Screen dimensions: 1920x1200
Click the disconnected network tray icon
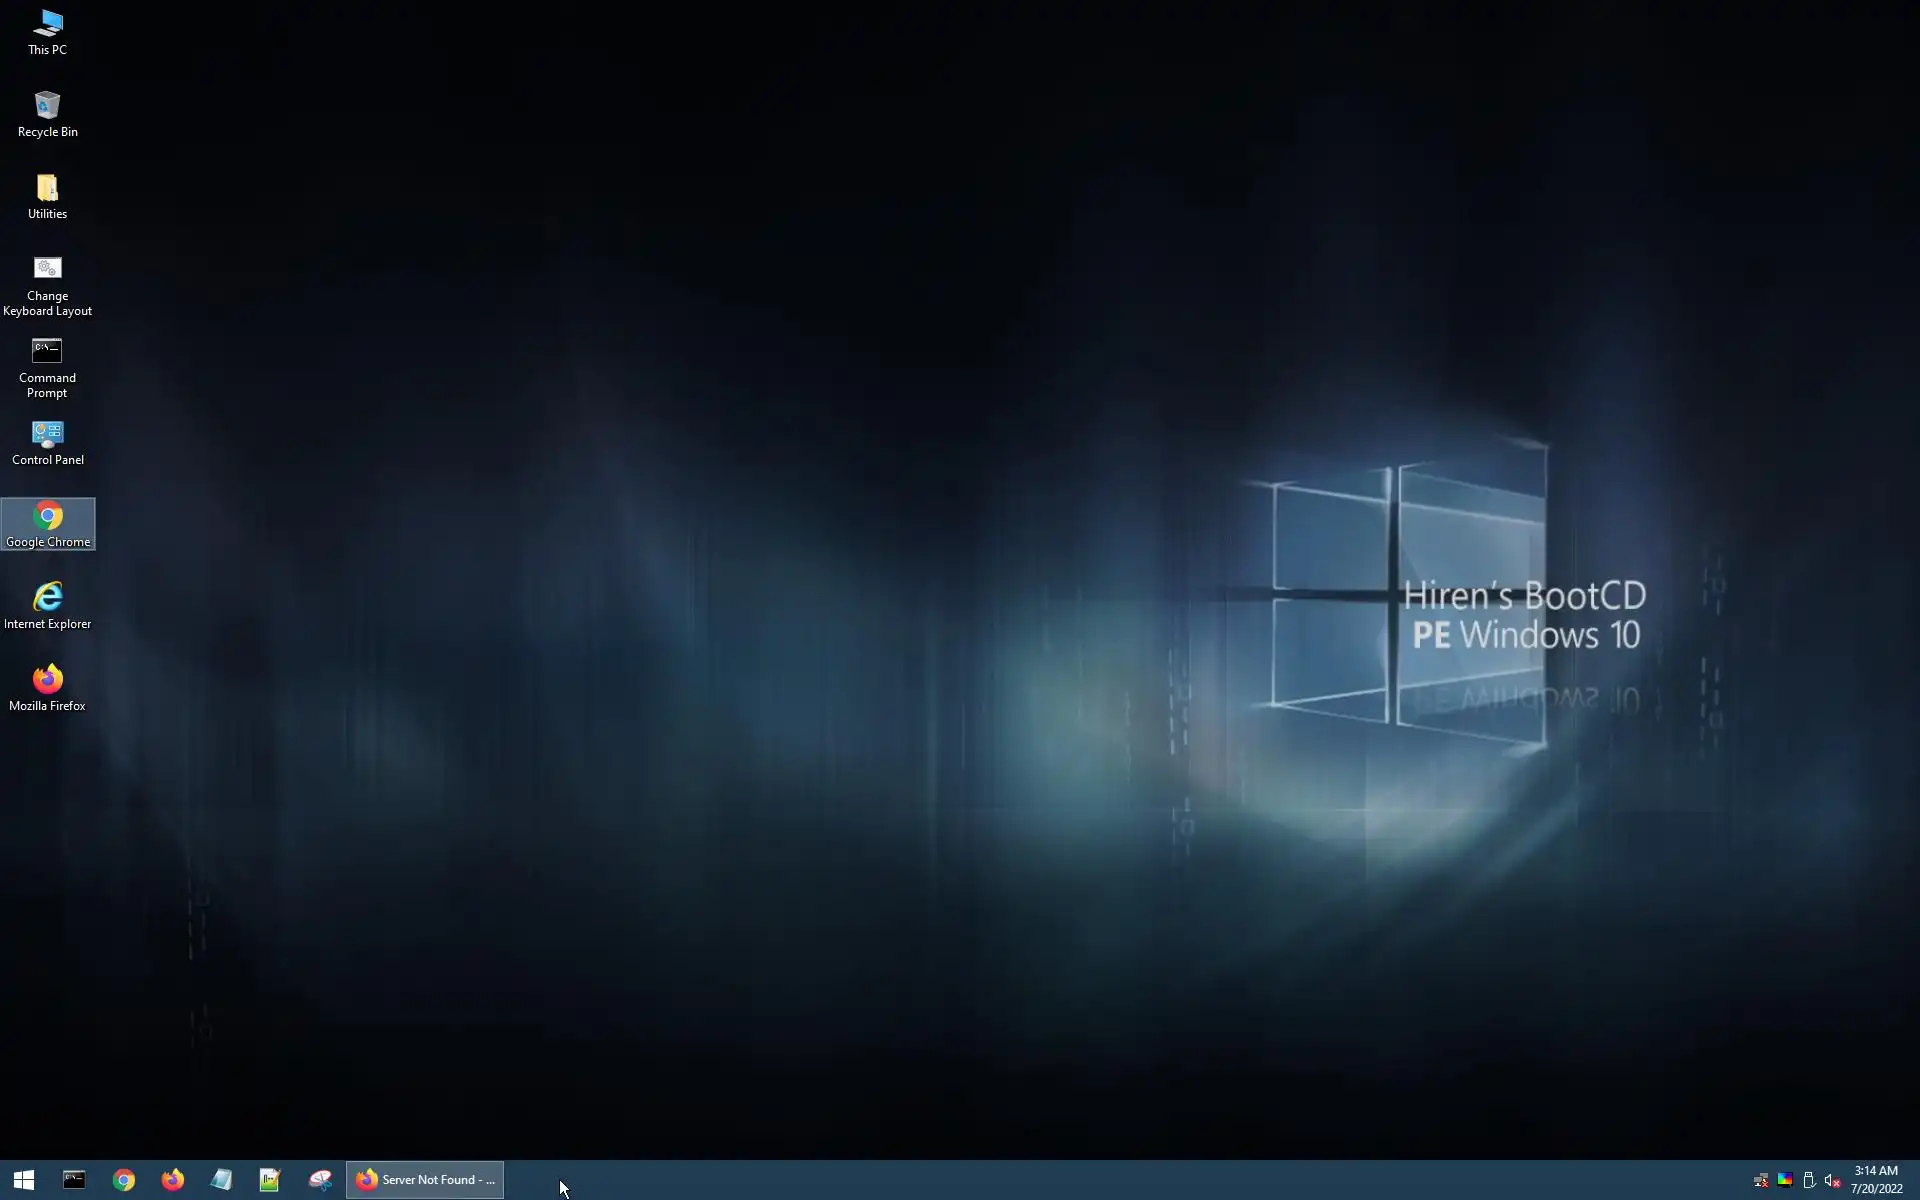click(x=1761, y=1181)
